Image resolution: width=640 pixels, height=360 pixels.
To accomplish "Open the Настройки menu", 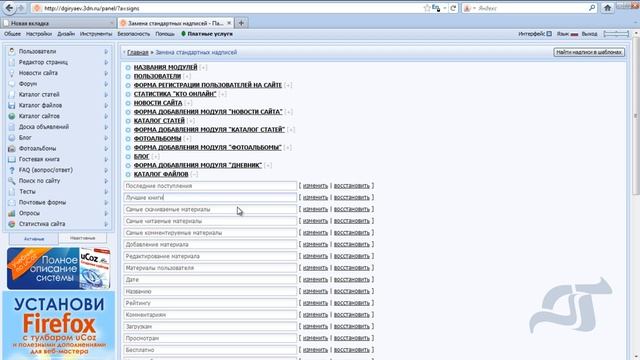I will [39, 34].
